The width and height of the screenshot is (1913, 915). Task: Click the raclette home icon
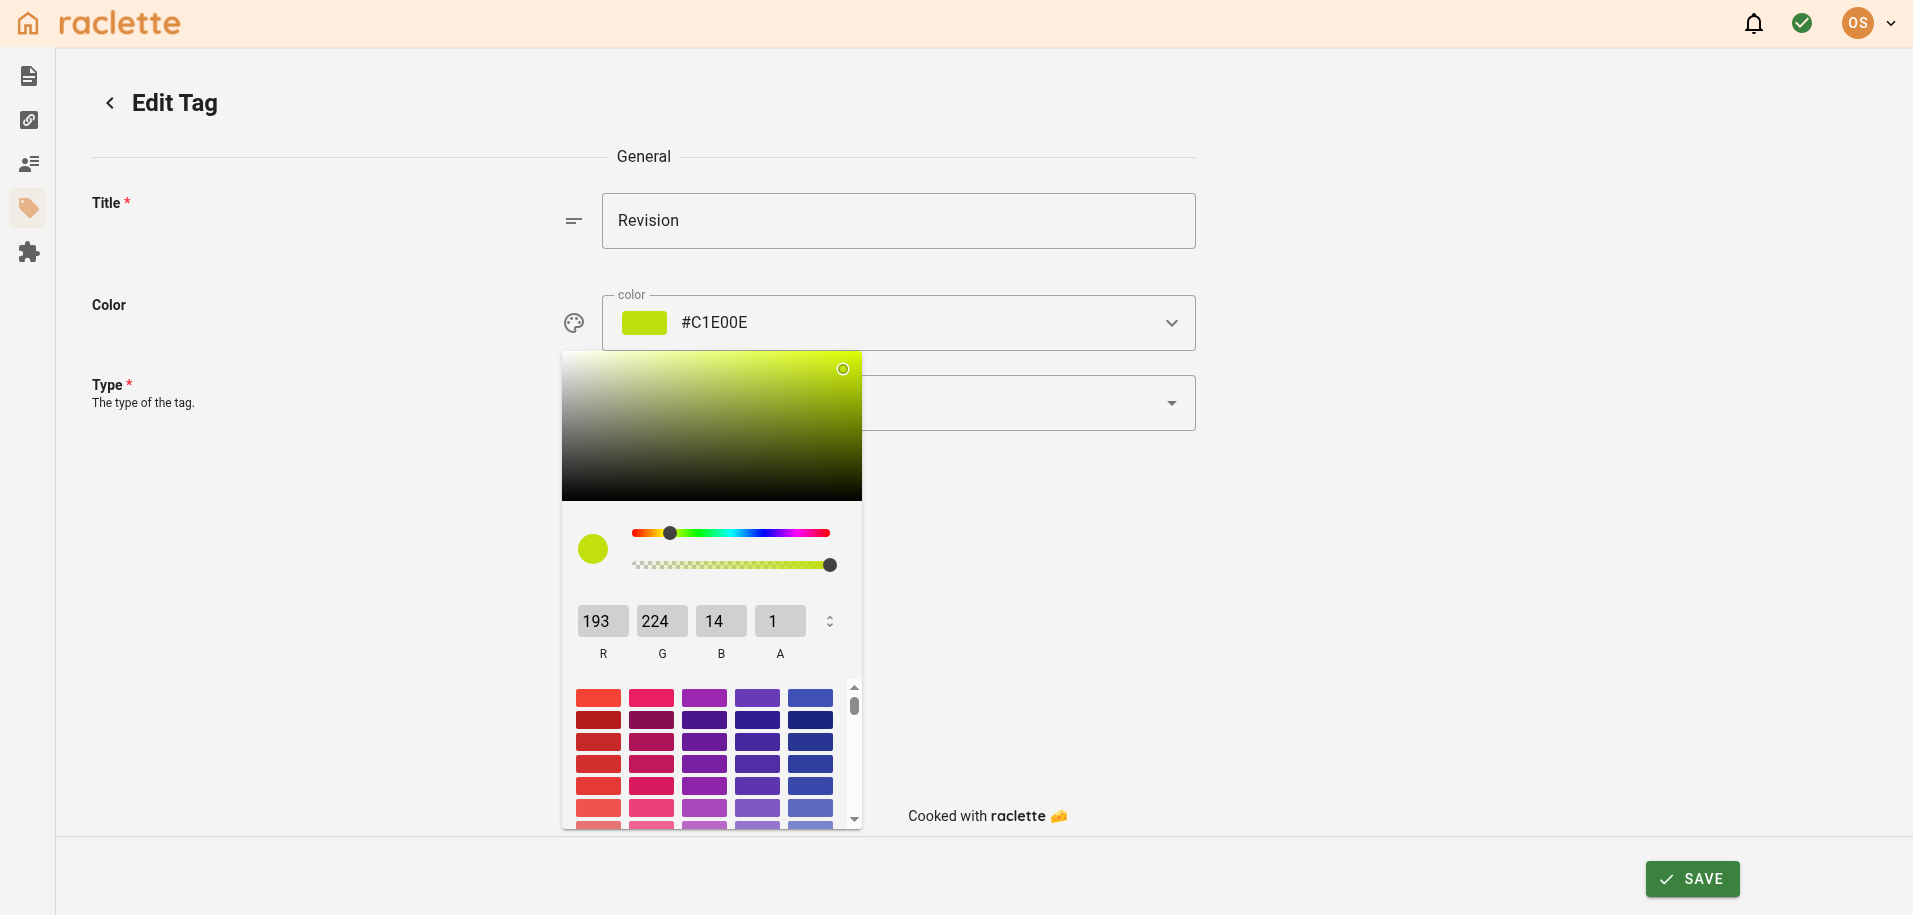pyautogui.click(x=28, y=23)
